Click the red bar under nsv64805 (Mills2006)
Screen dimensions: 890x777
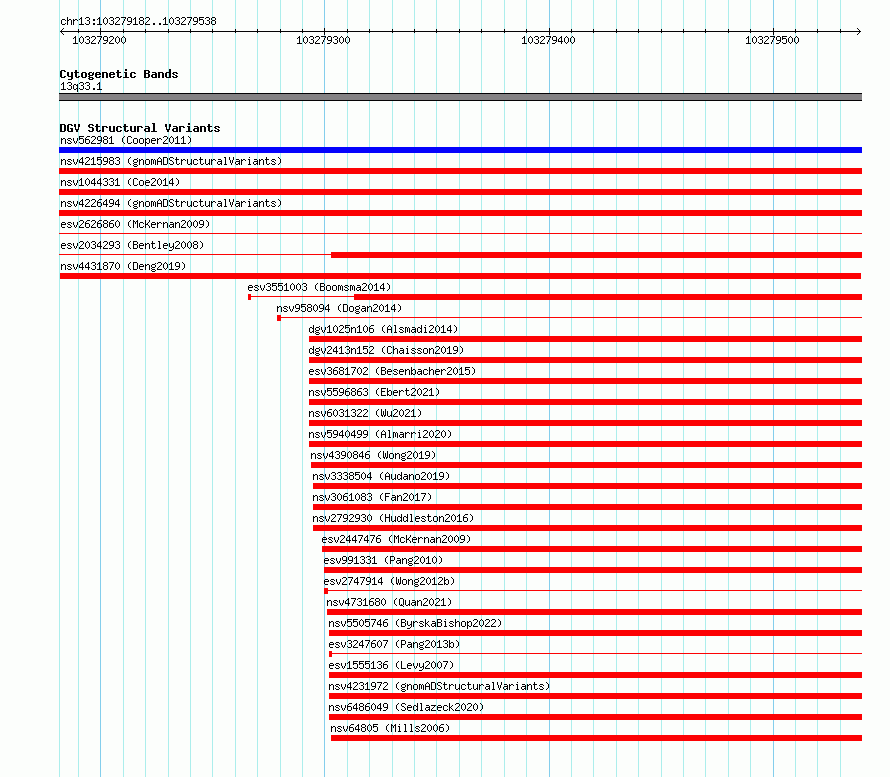[x=597, y=738]
